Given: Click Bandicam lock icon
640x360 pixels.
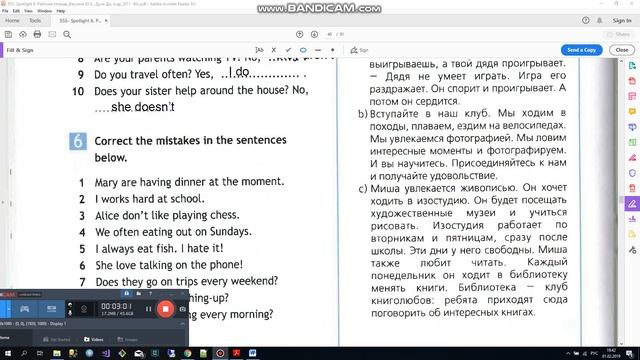Looking at the screenshot, I should coord(127,293).
